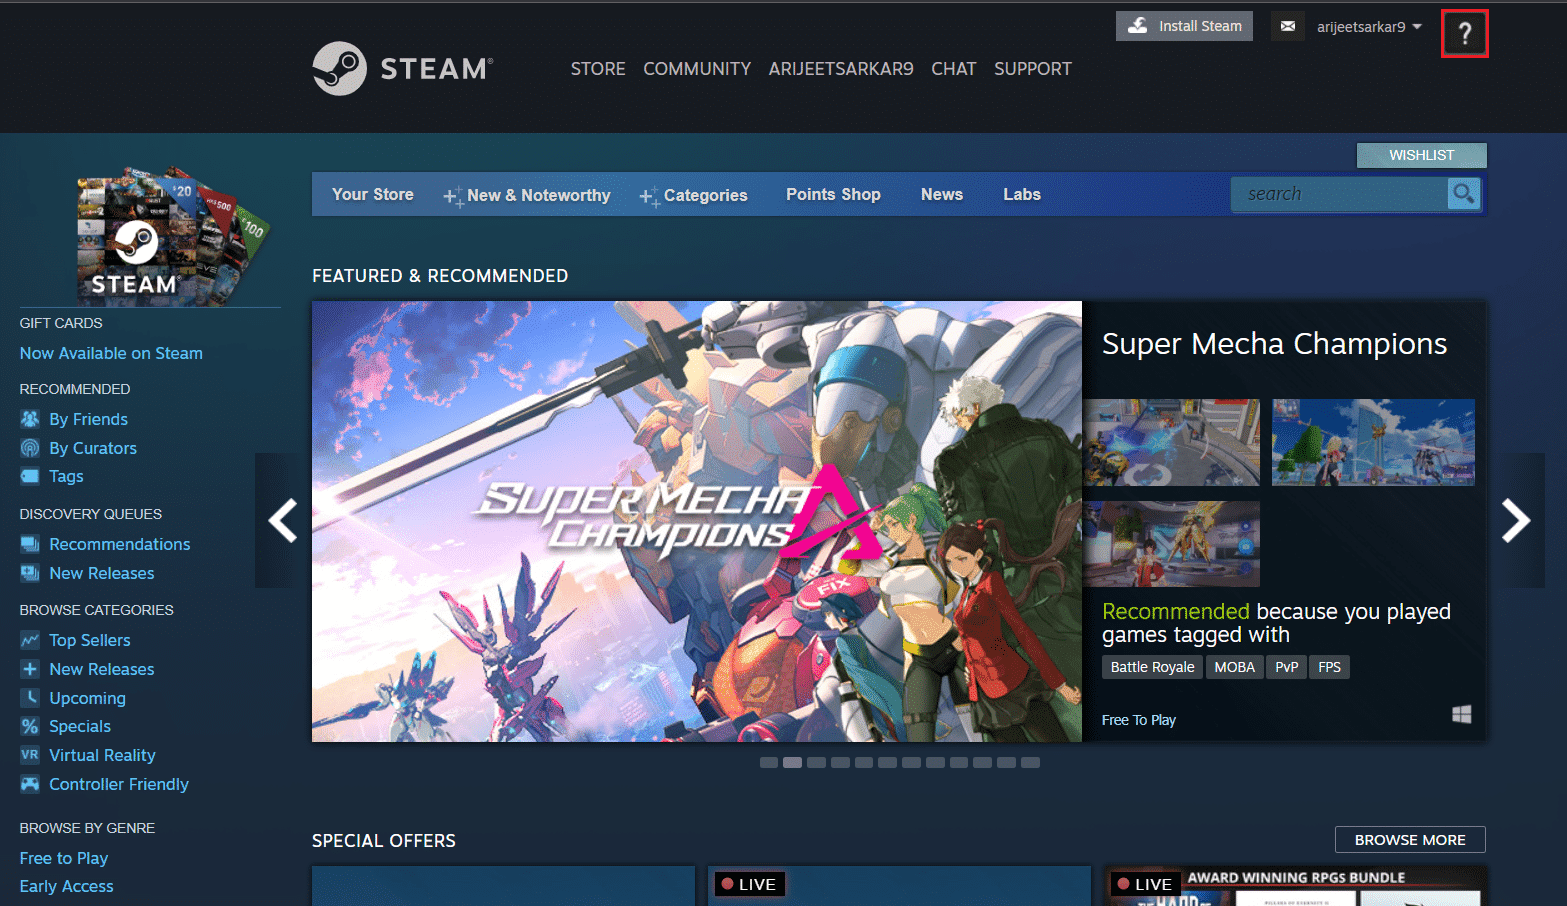Open the New & Noteworthy dropdown
The width and height of the screenshot is (1567, 906).
[538, 195]
